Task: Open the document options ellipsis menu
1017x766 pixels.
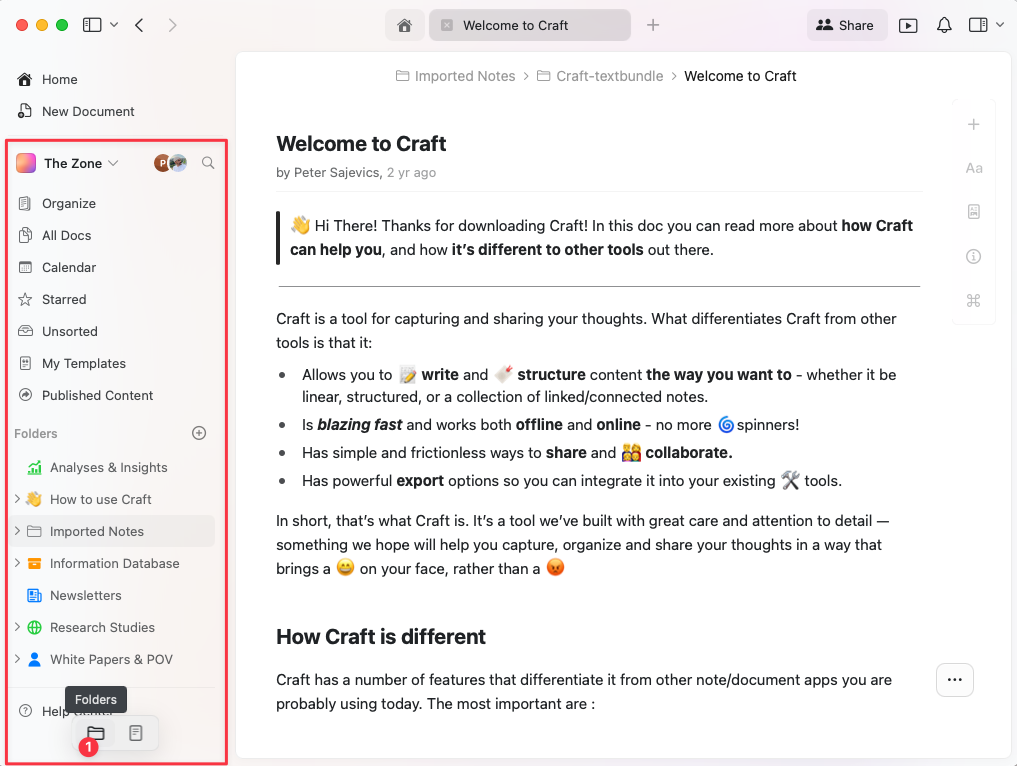Action: point(954,680)
